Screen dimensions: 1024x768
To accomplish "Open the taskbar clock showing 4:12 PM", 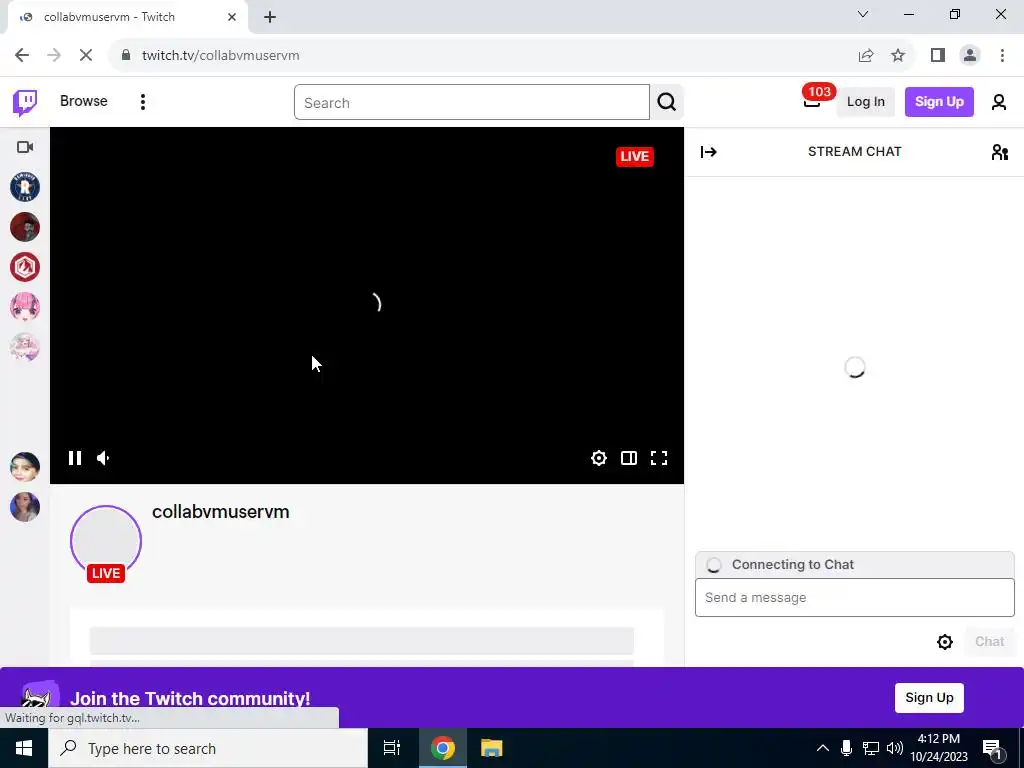I will (938, 748).
